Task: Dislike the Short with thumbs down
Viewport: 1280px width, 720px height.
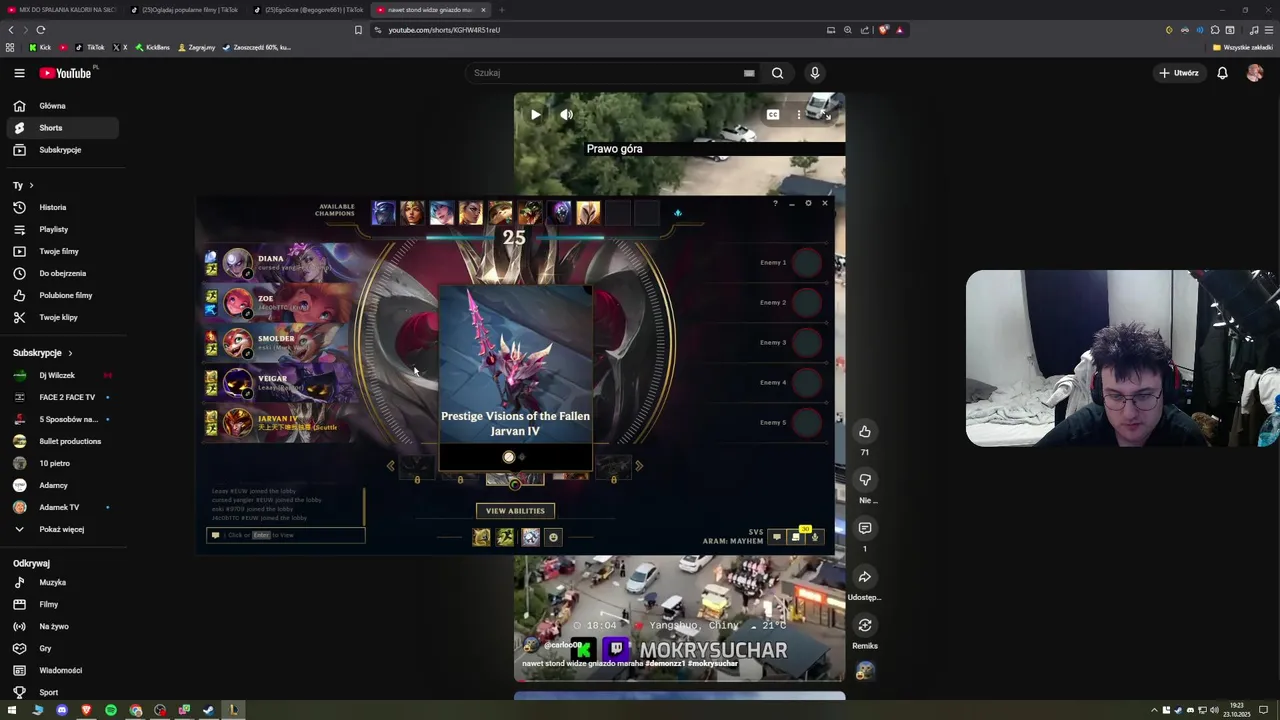Action: [865, 480]
